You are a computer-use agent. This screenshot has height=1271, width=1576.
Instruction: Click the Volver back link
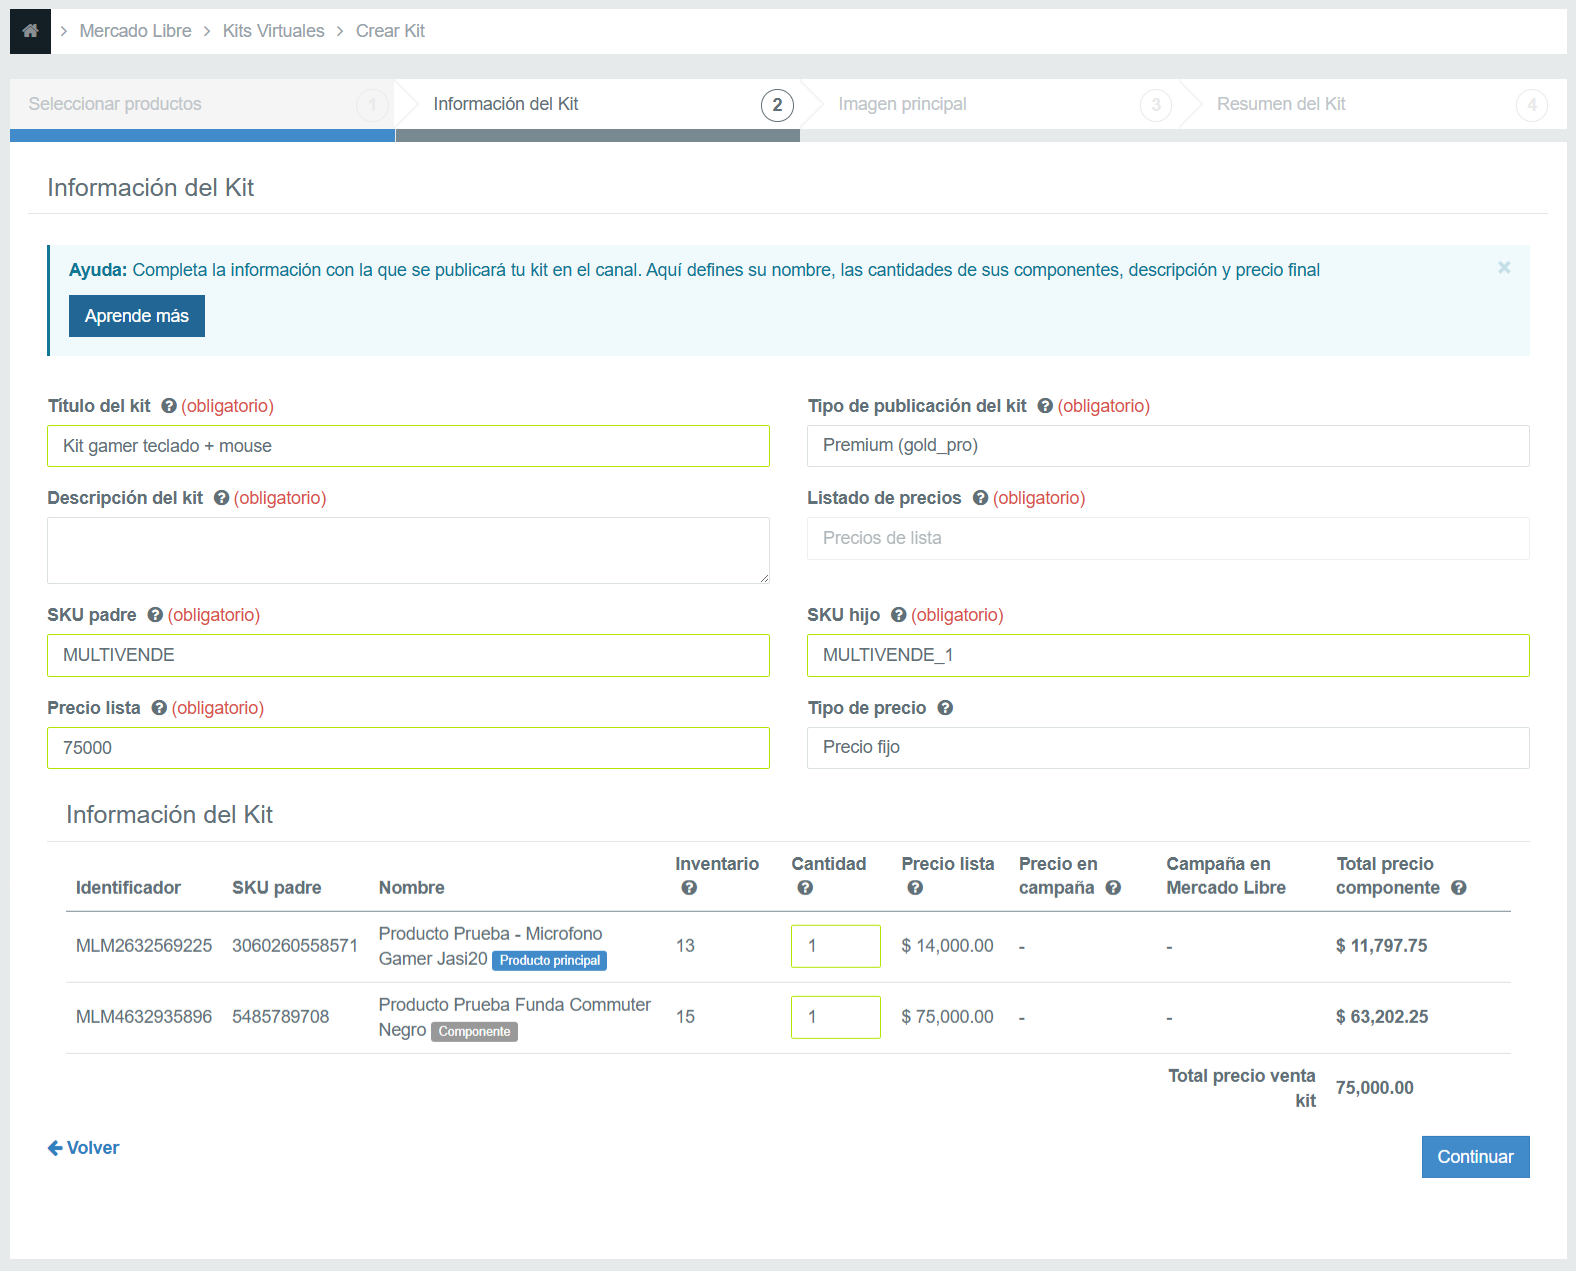(84, 1148)
